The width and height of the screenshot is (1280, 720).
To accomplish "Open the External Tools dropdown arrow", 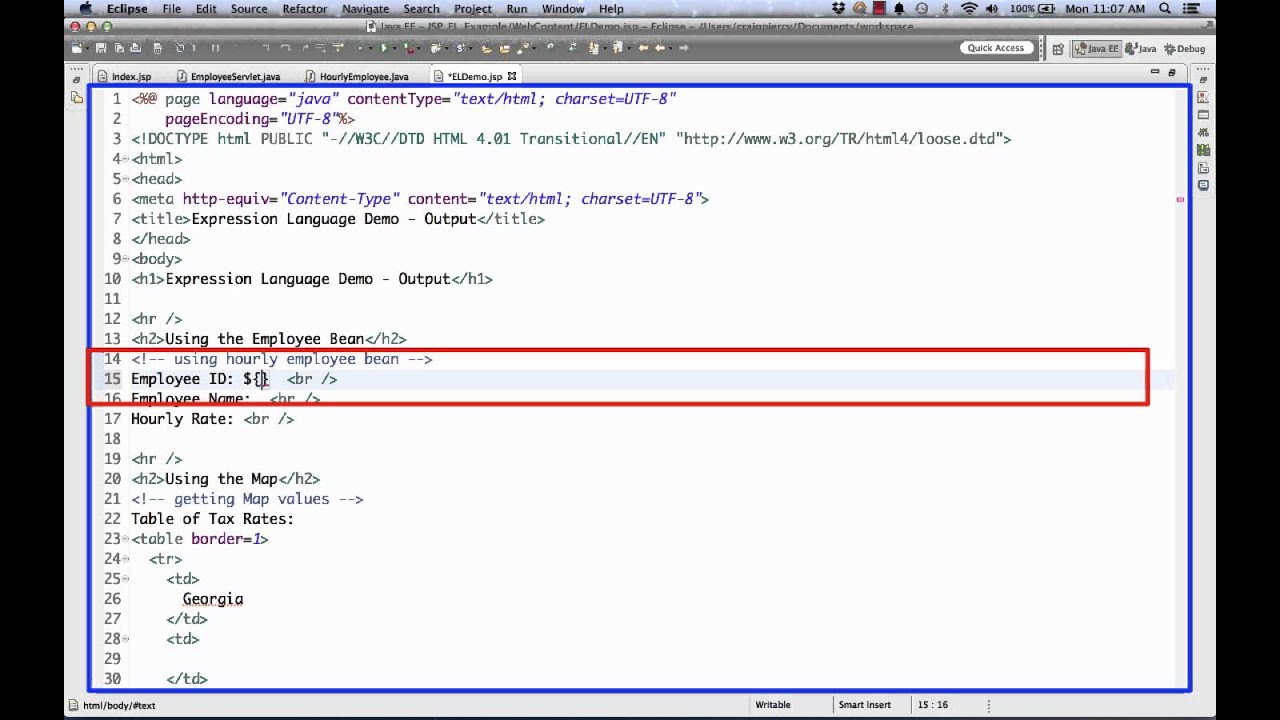I will 419,49.
